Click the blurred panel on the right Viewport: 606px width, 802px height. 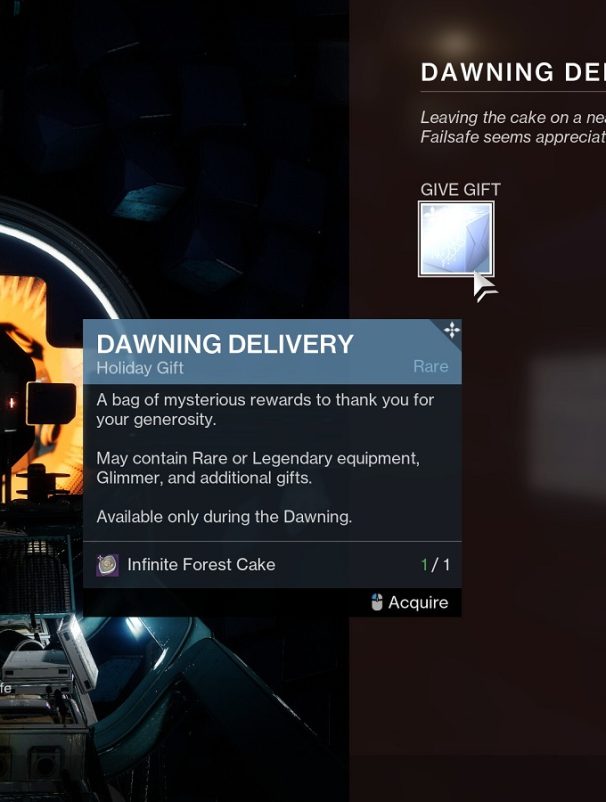tap(568, 425)
